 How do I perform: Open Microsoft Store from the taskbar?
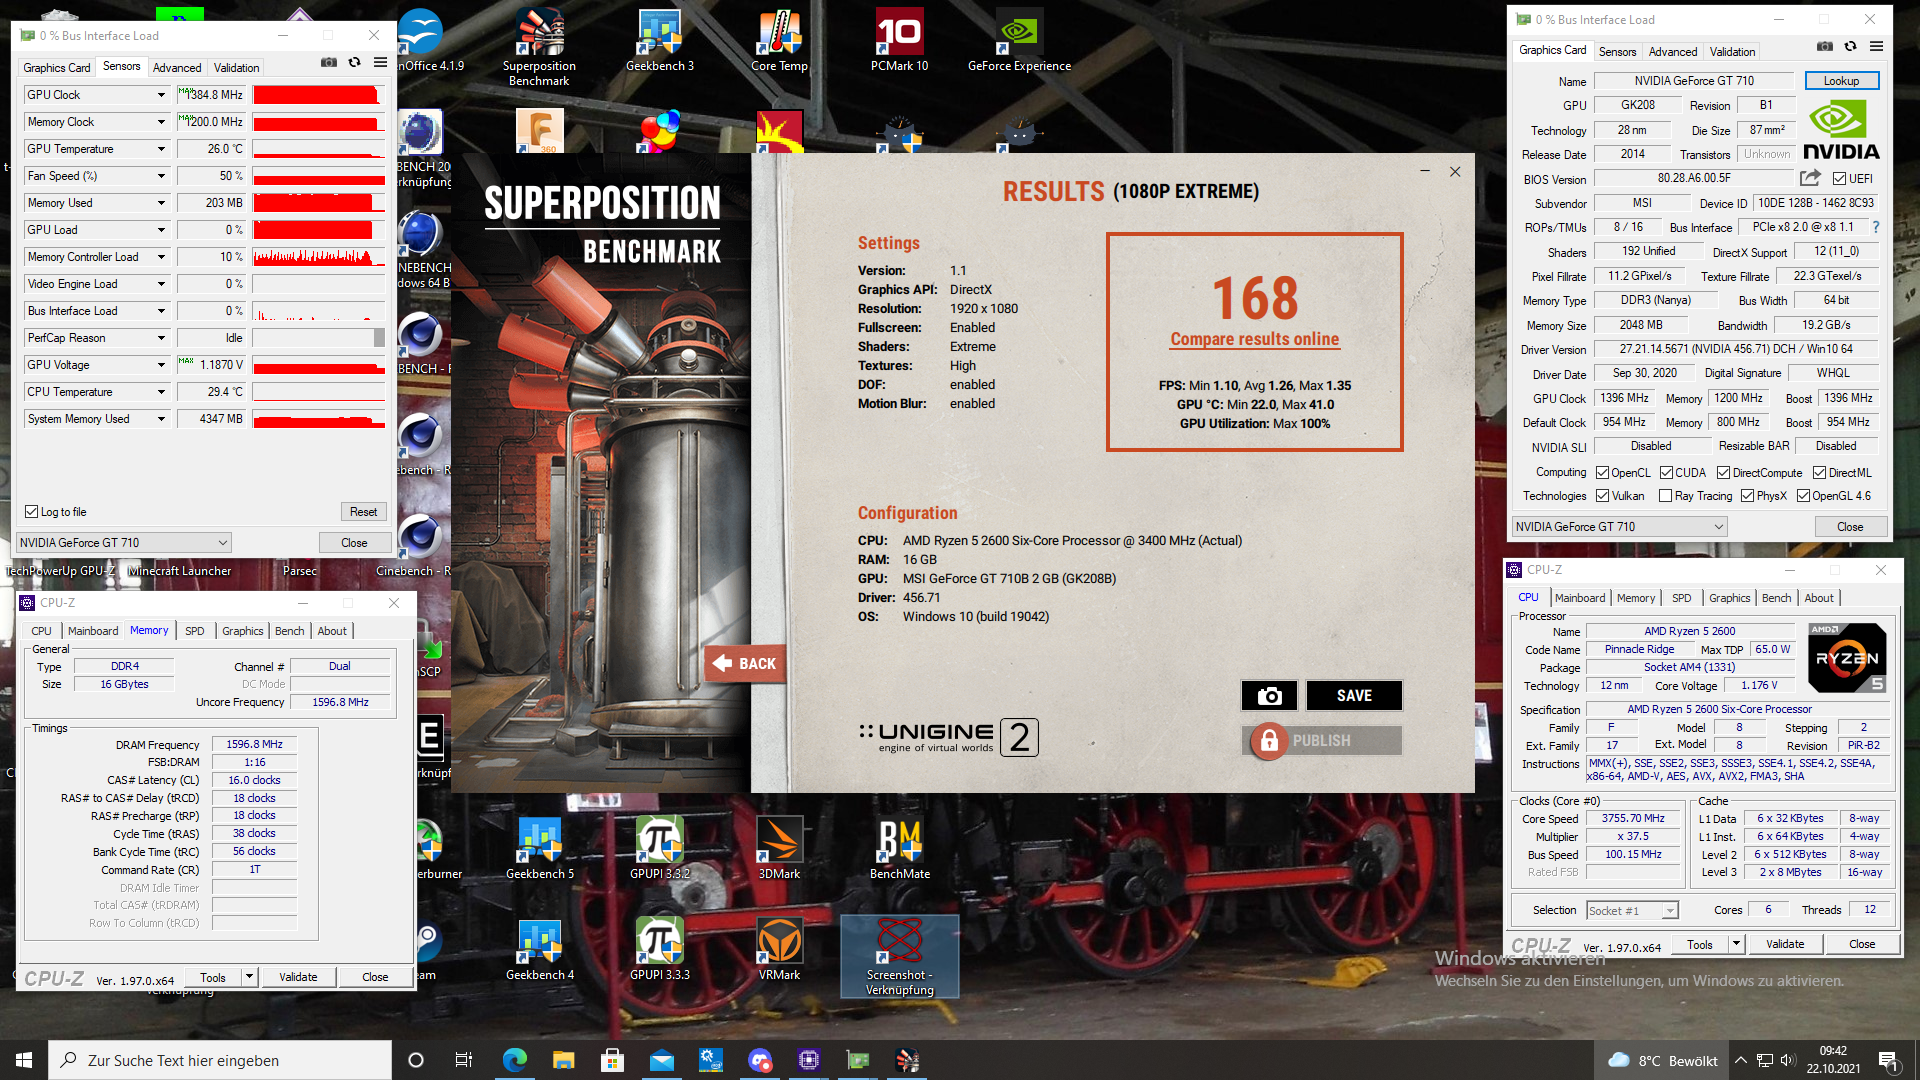612,1060
